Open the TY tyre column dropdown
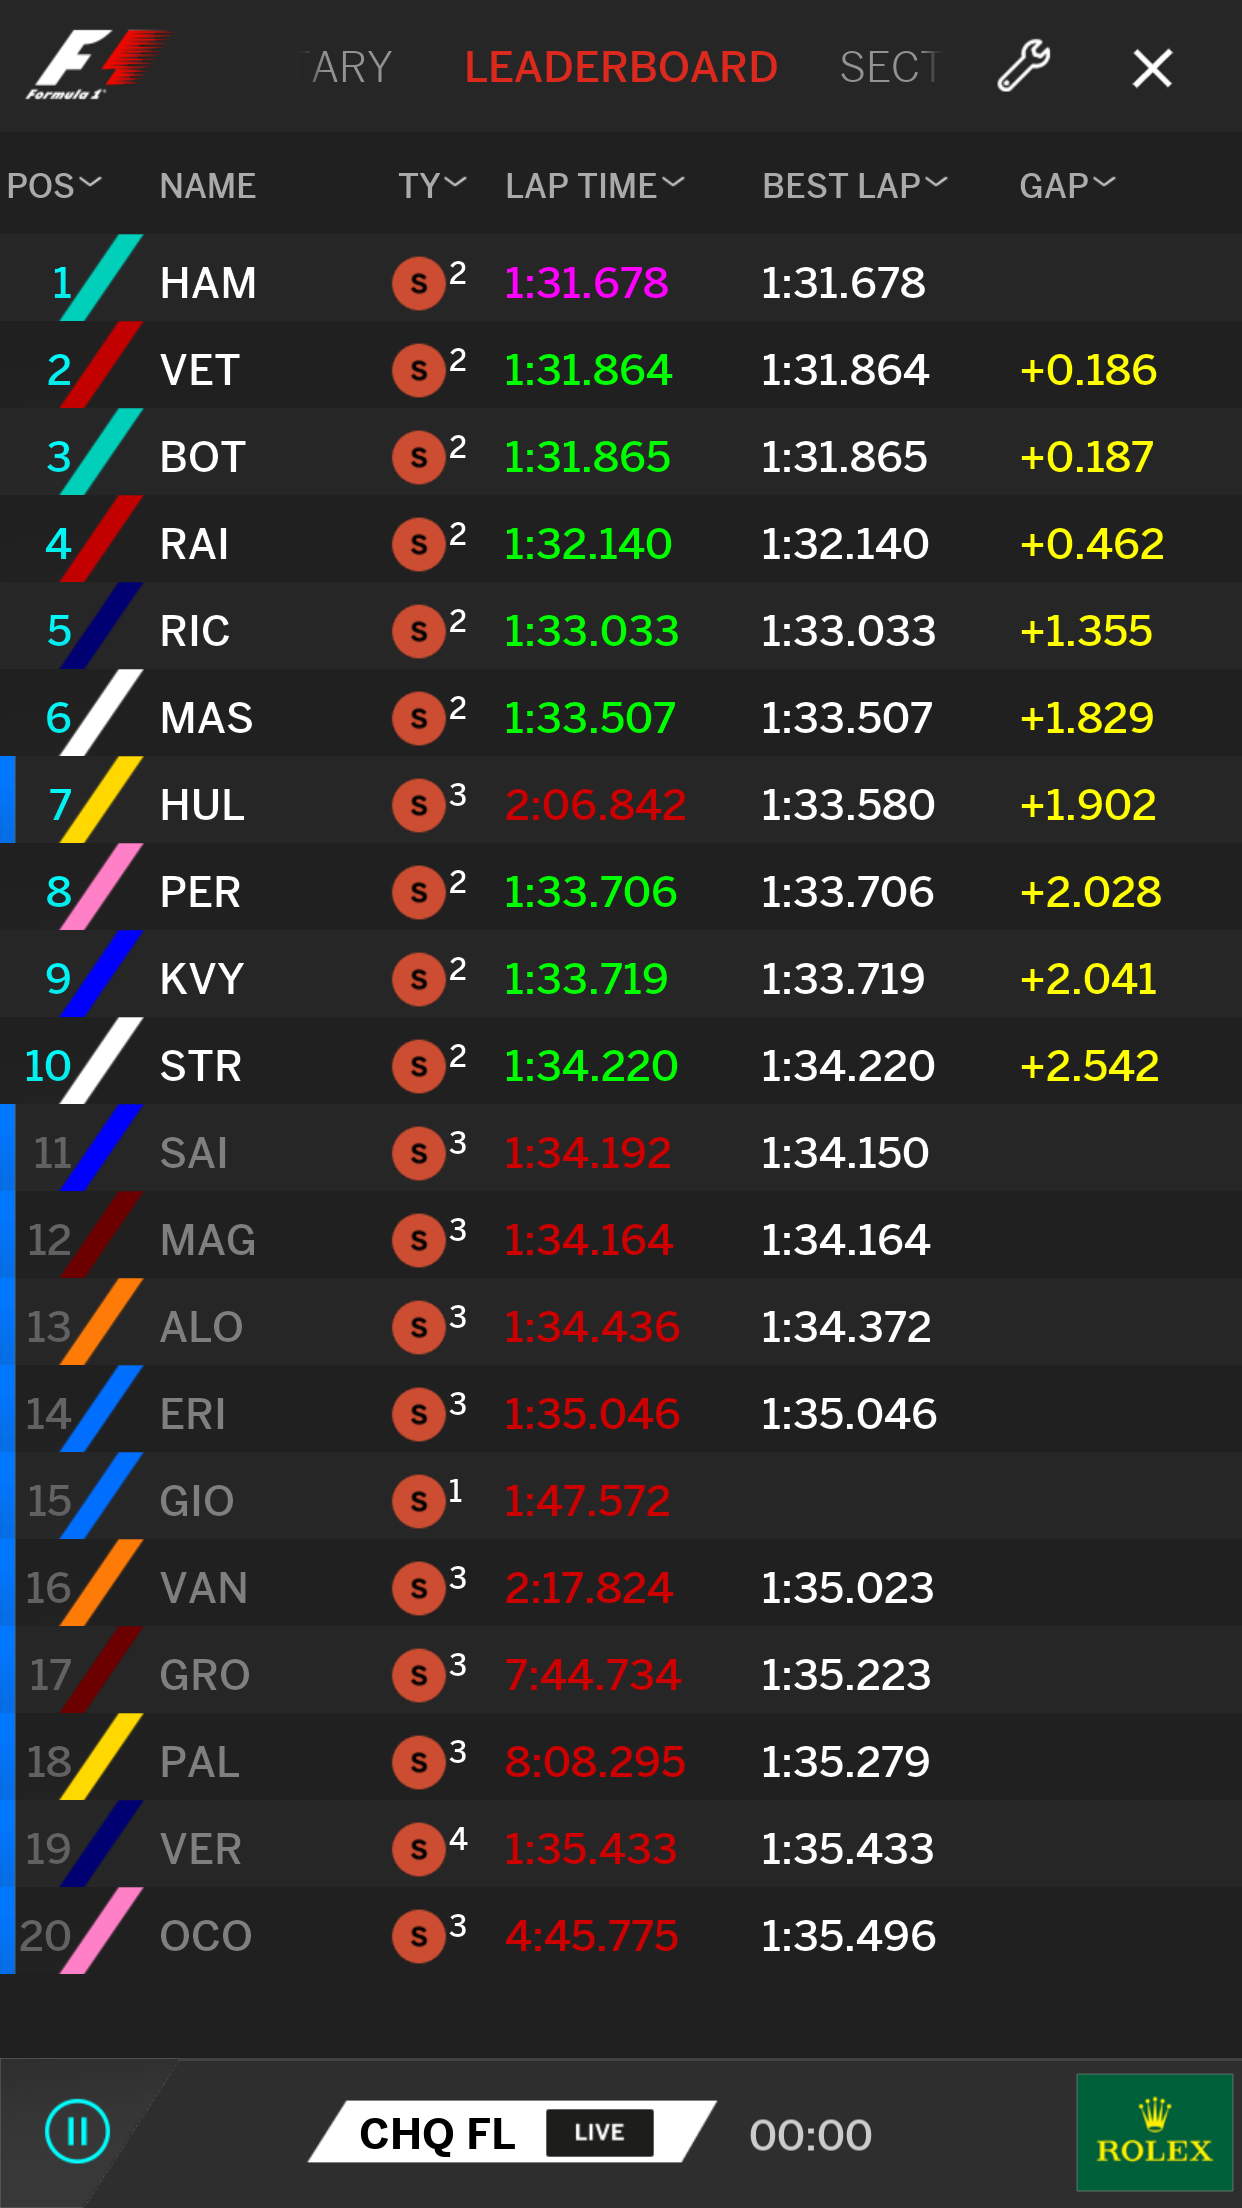 [432, 185]
